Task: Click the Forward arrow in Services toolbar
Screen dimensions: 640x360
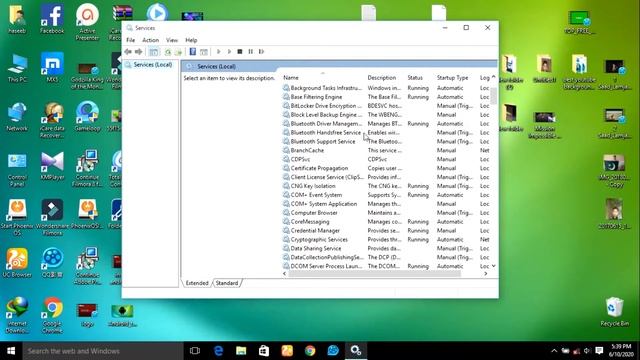Action: (x=139, y=52)
